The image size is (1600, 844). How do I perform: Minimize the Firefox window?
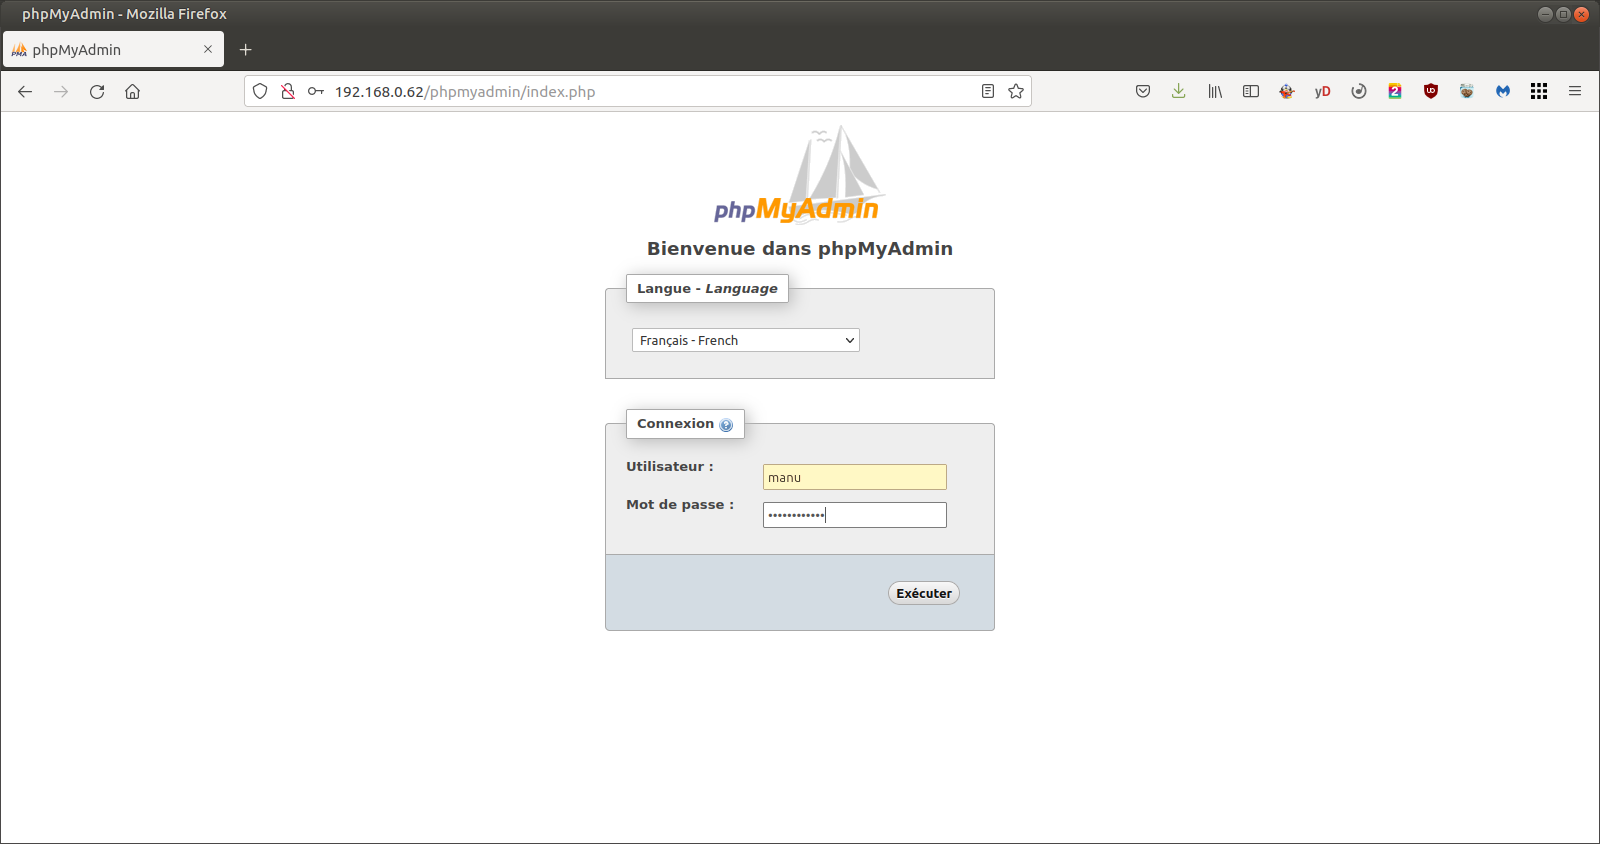click(x=1545, y=14)
